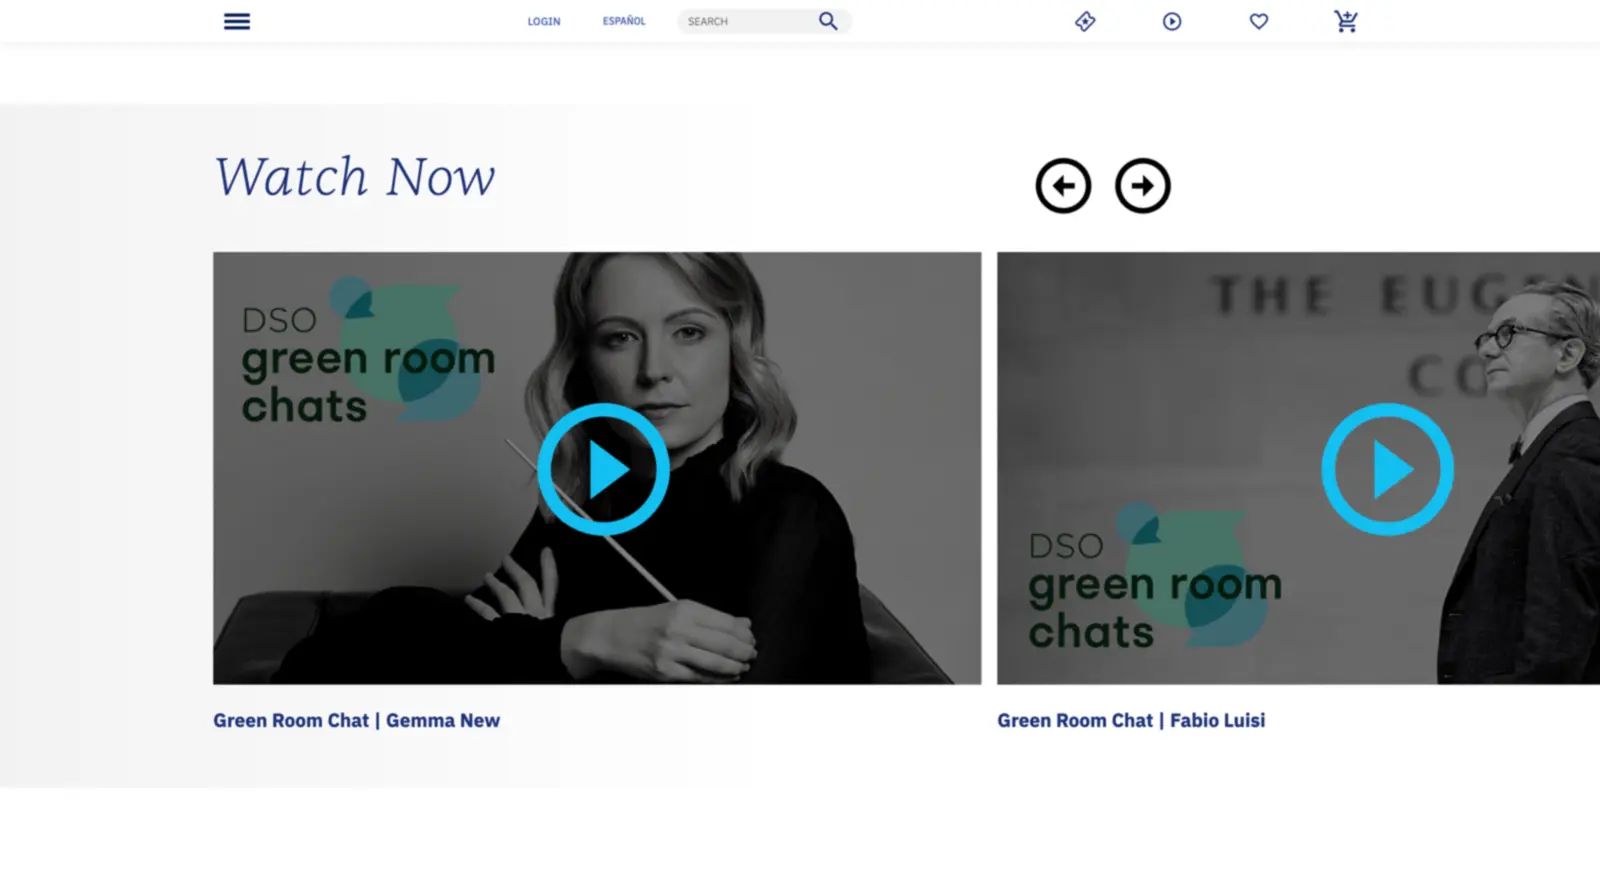Open the hamburger navigation menu
This screenshot has width=1600, height=872.
(237, 21)
